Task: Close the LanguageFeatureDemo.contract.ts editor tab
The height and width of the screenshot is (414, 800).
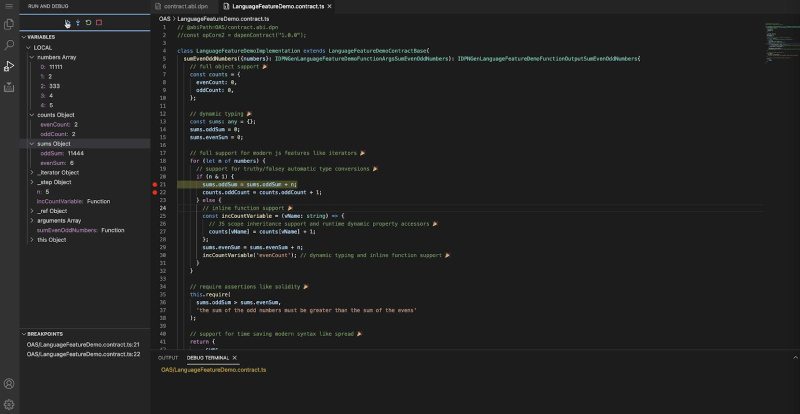Action: click(327, 6)
